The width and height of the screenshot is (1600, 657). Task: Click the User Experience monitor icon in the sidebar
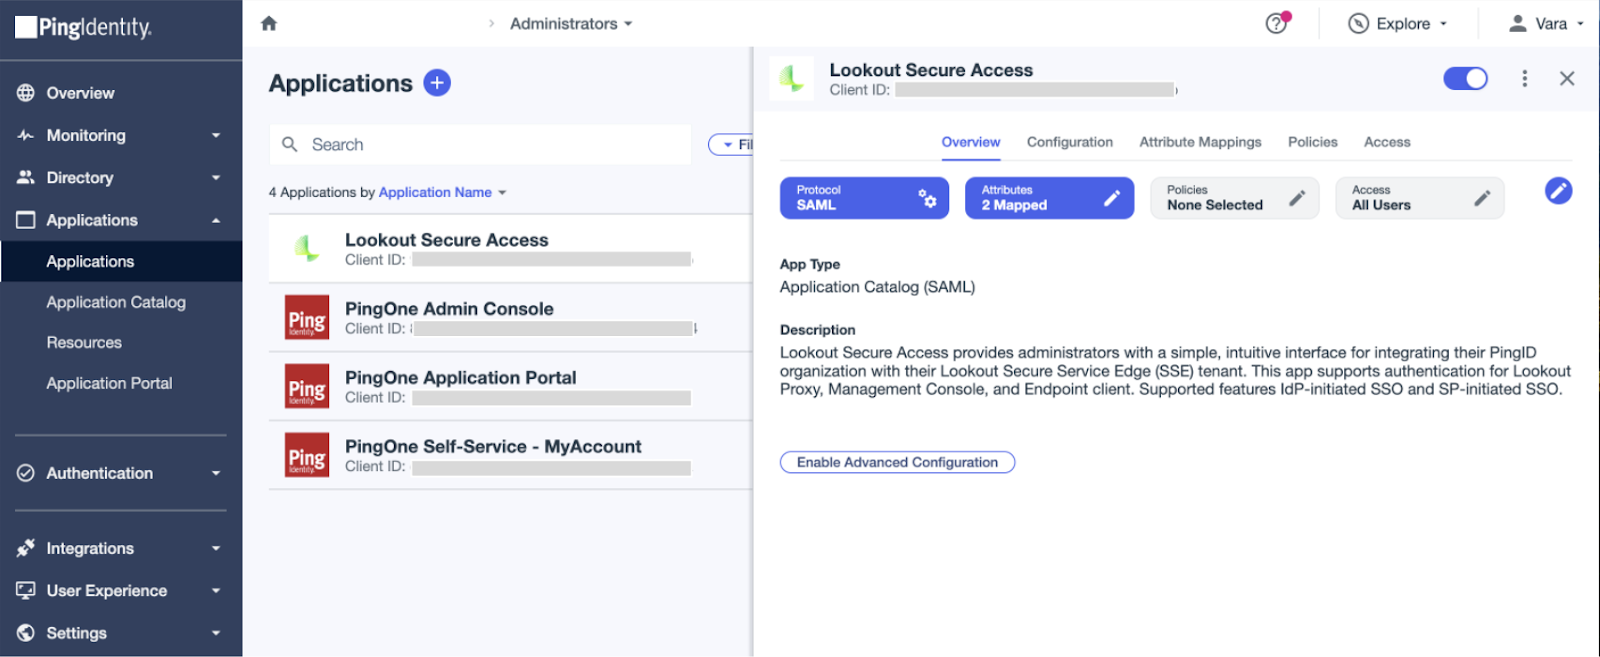[26, 590]
